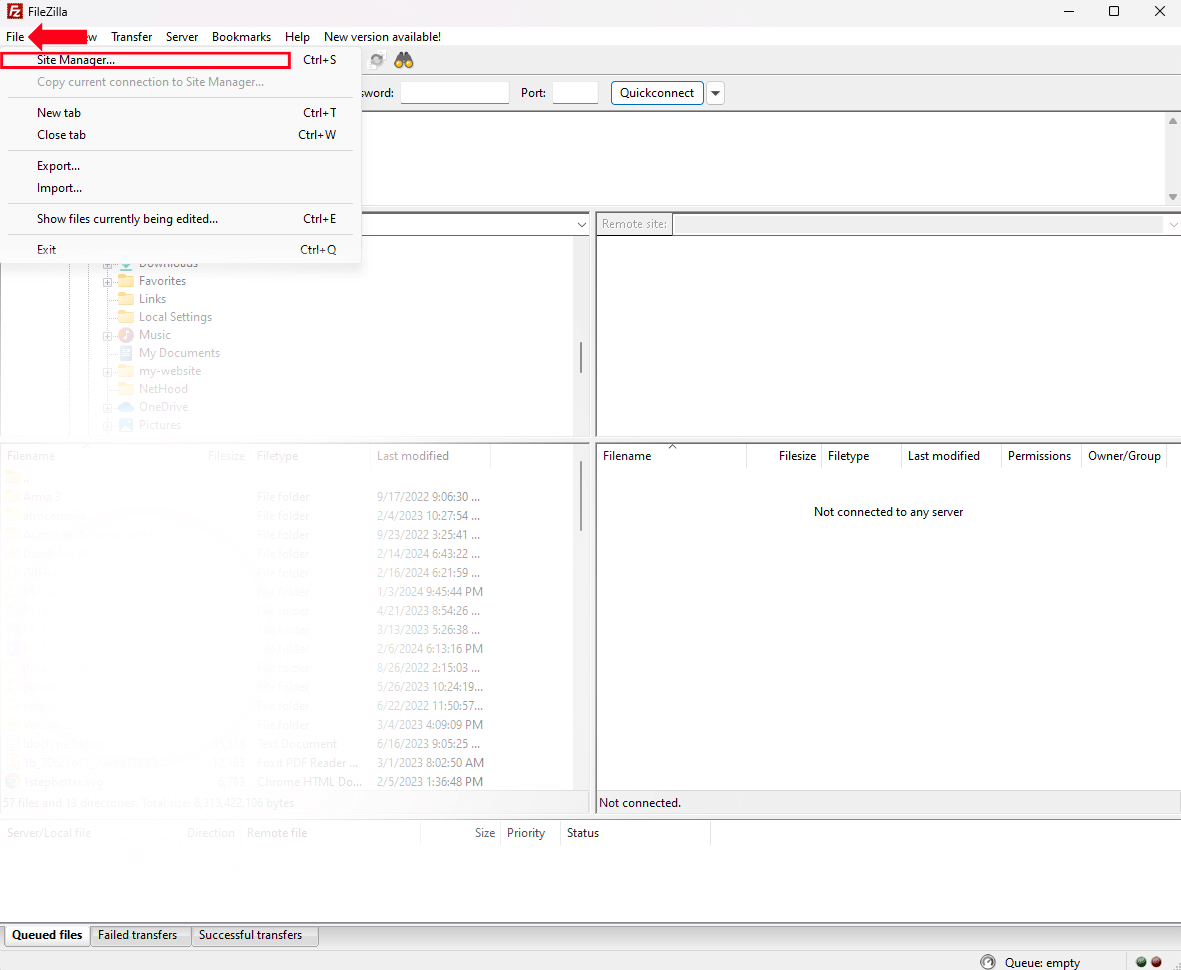The width and height of the screenshot is (1181, 970).
Task: Click the Remote site path field
Action: coord(919,224)
